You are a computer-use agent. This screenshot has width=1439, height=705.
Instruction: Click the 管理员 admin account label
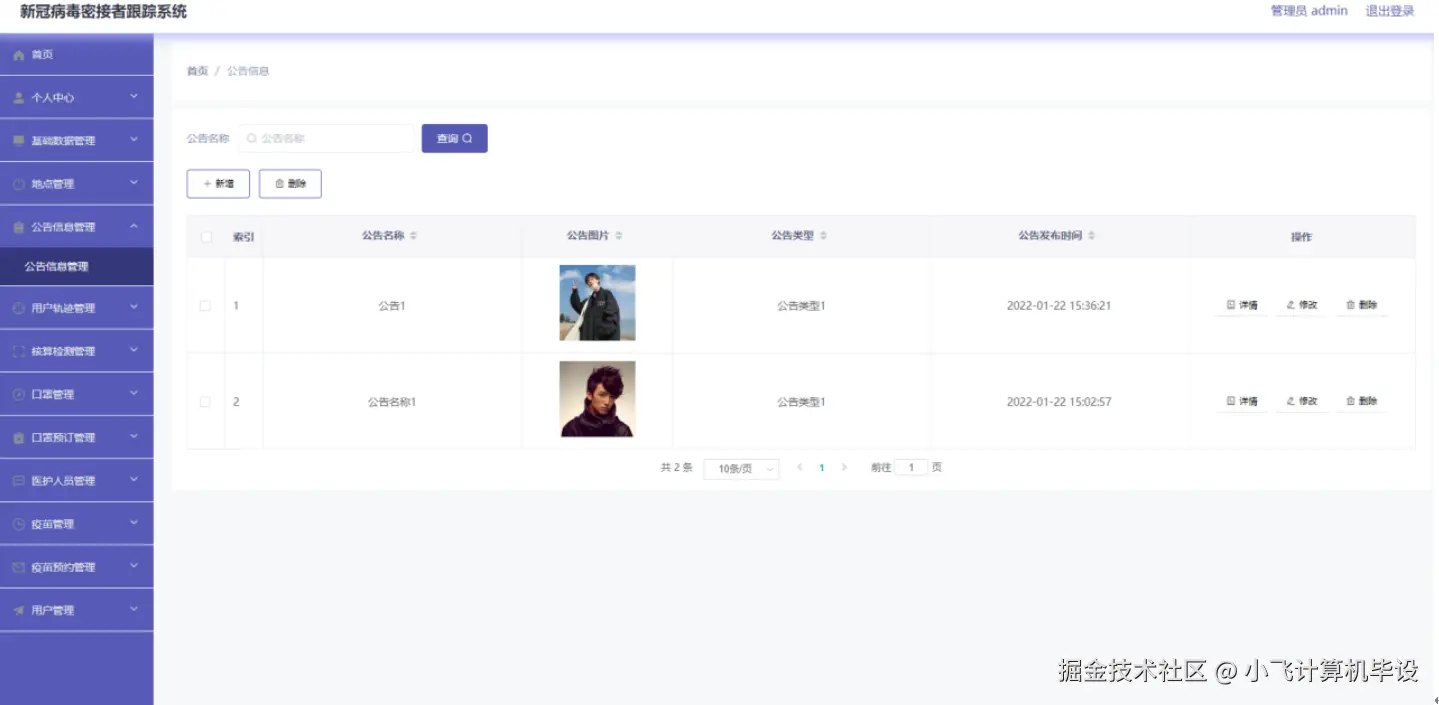pos(1309,11)
